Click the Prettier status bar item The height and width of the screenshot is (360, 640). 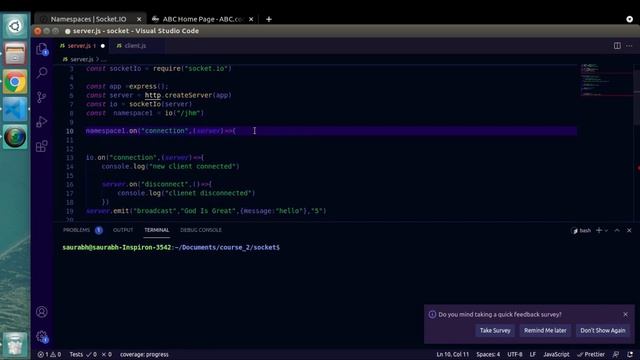pyautogui.click(x=591, y=354)
